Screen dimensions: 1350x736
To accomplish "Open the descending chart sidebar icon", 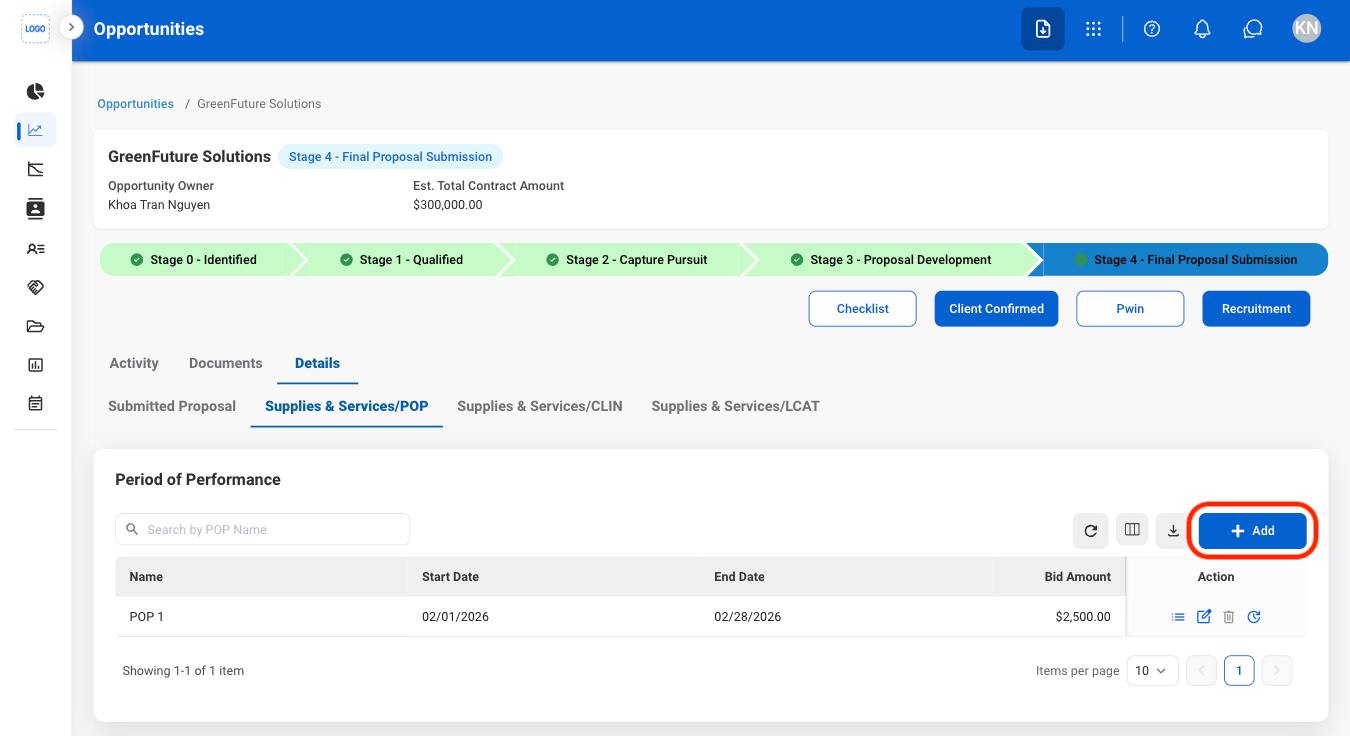I will 35,169.
